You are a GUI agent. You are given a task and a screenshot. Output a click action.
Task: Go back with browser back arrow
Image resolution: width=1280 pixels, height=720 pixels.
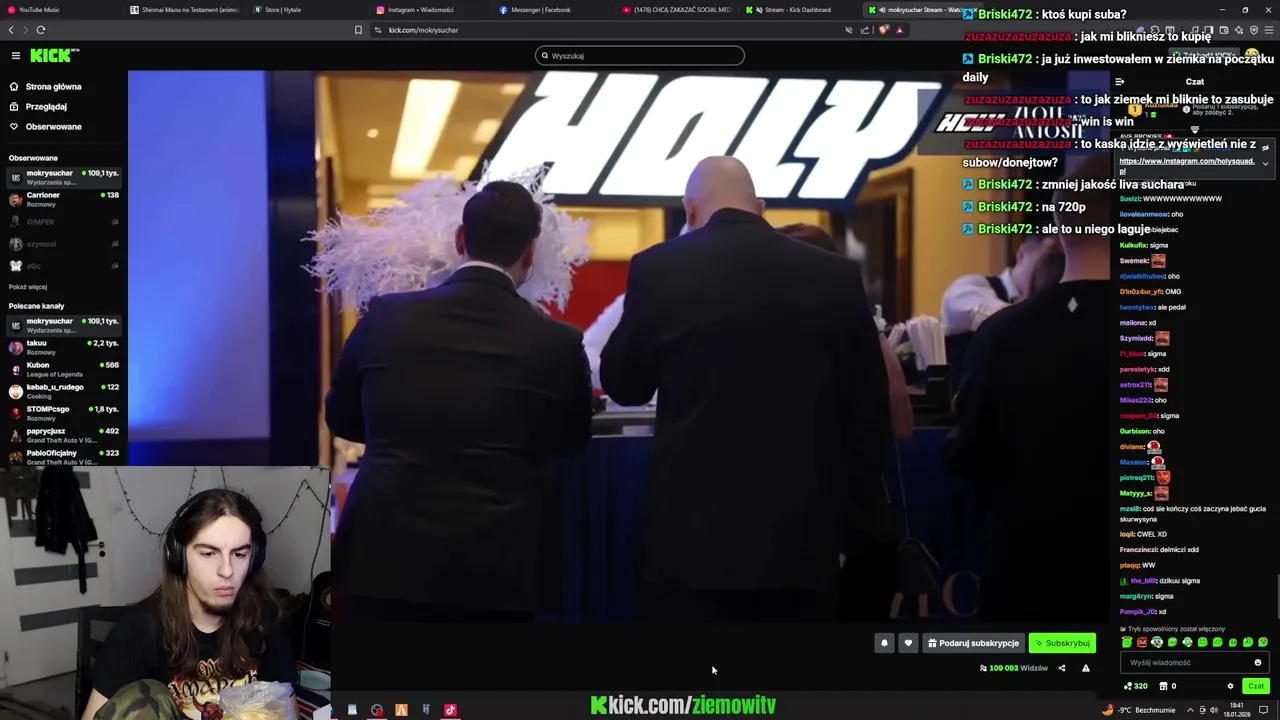(12, 30)
